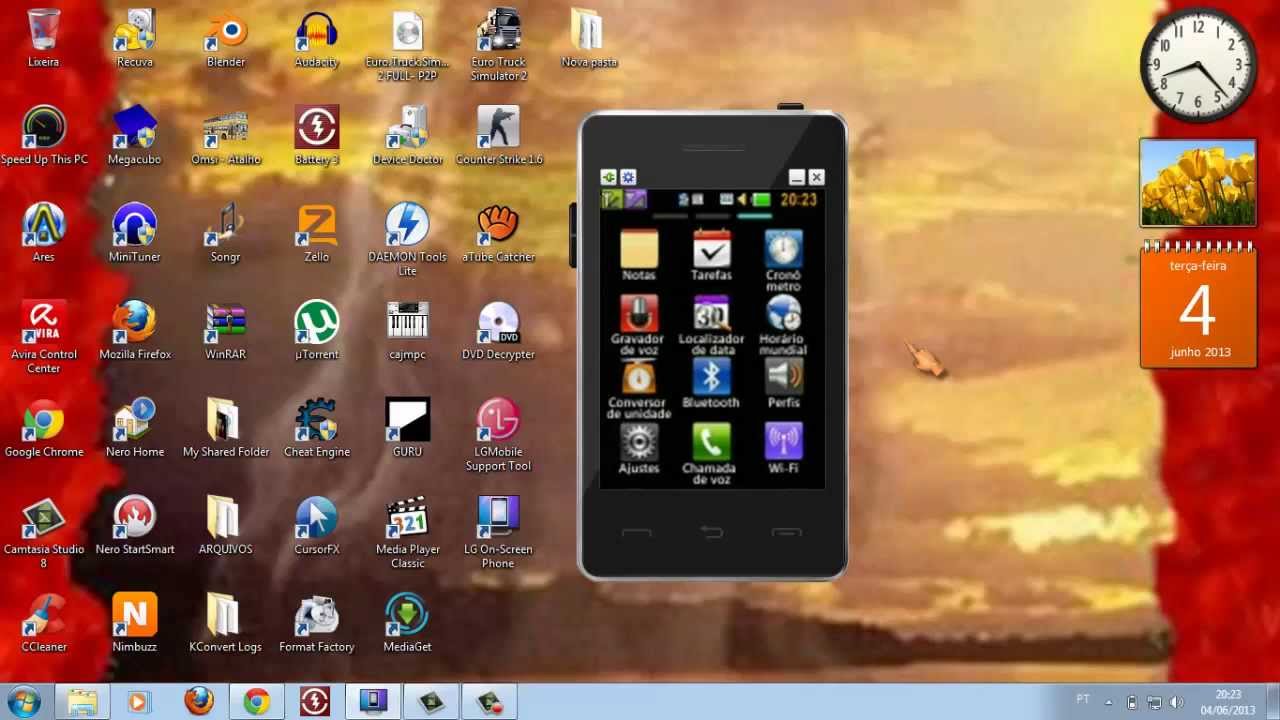This screenshot has width=1280, height=720.
Task: Select the Megacubo desktop icon
Action: [135, 135]
